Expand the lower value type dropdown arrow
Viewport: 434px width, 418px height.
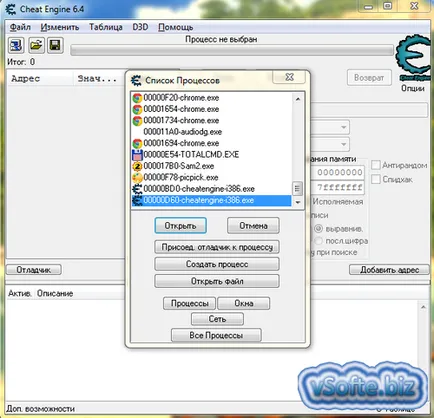click(344, 144)
